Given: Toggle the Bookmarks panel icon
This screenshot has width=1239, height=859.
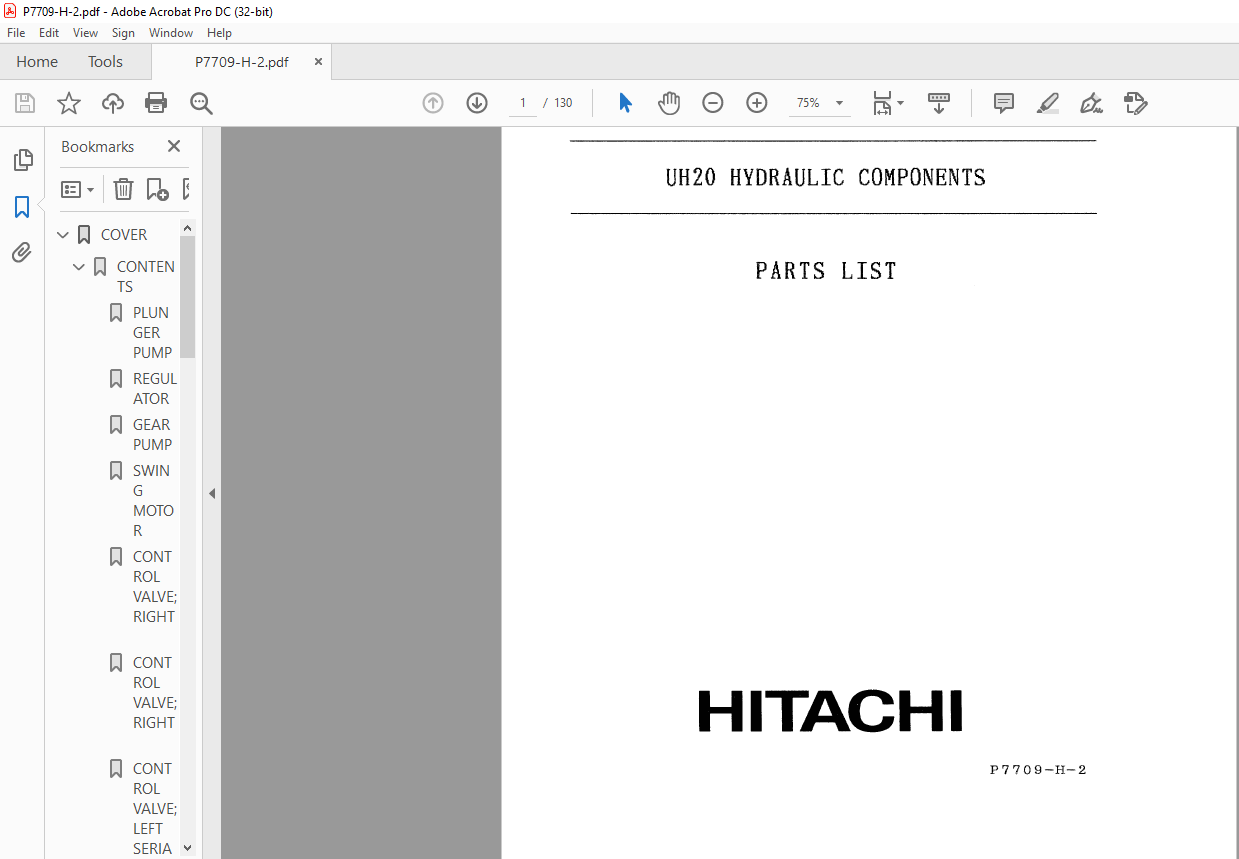Looking at the screenshot, I should click(22, 207).
